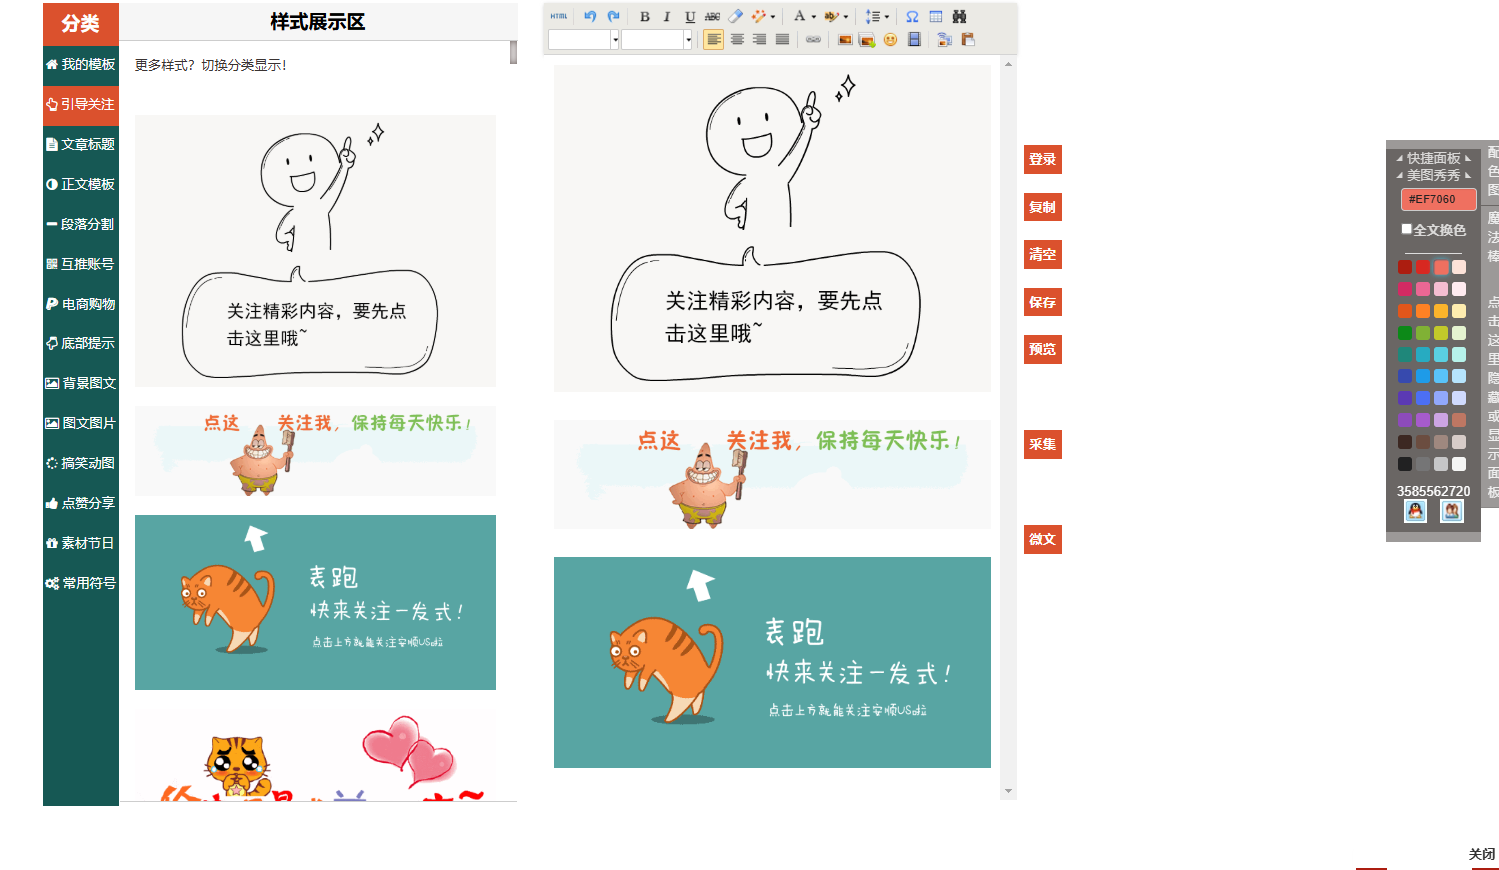Image resolution: width=1499 pixels, height=870 pixels.
Task: Select the teal cat follow template thumbnail
Action: [x=315, y=602]
